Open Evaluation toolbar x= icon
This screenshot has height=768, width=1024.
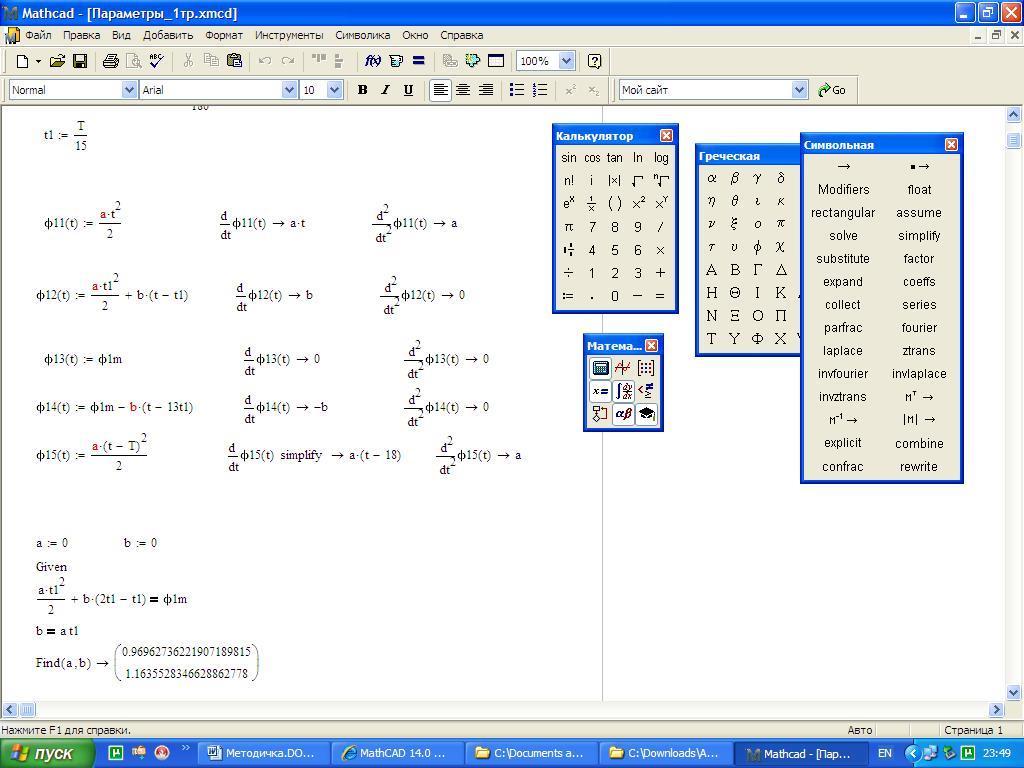pyautogui.click(x=600, y=391)
